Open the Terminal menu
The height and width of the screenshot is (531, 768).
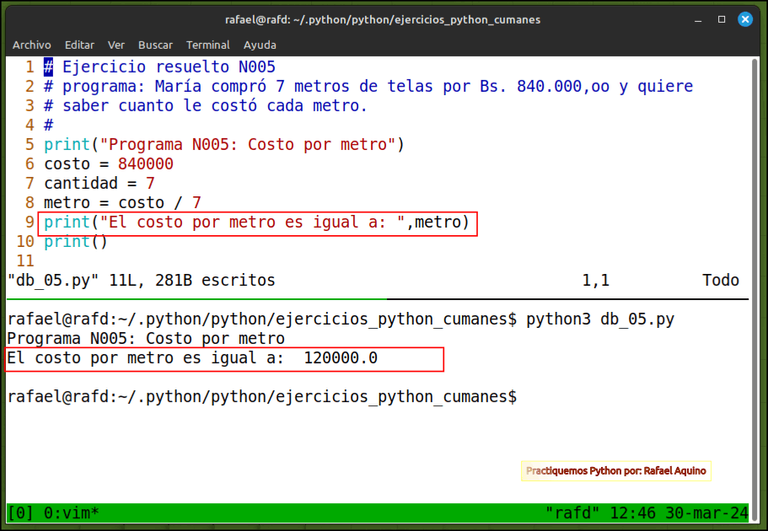[x=208, y=45]
